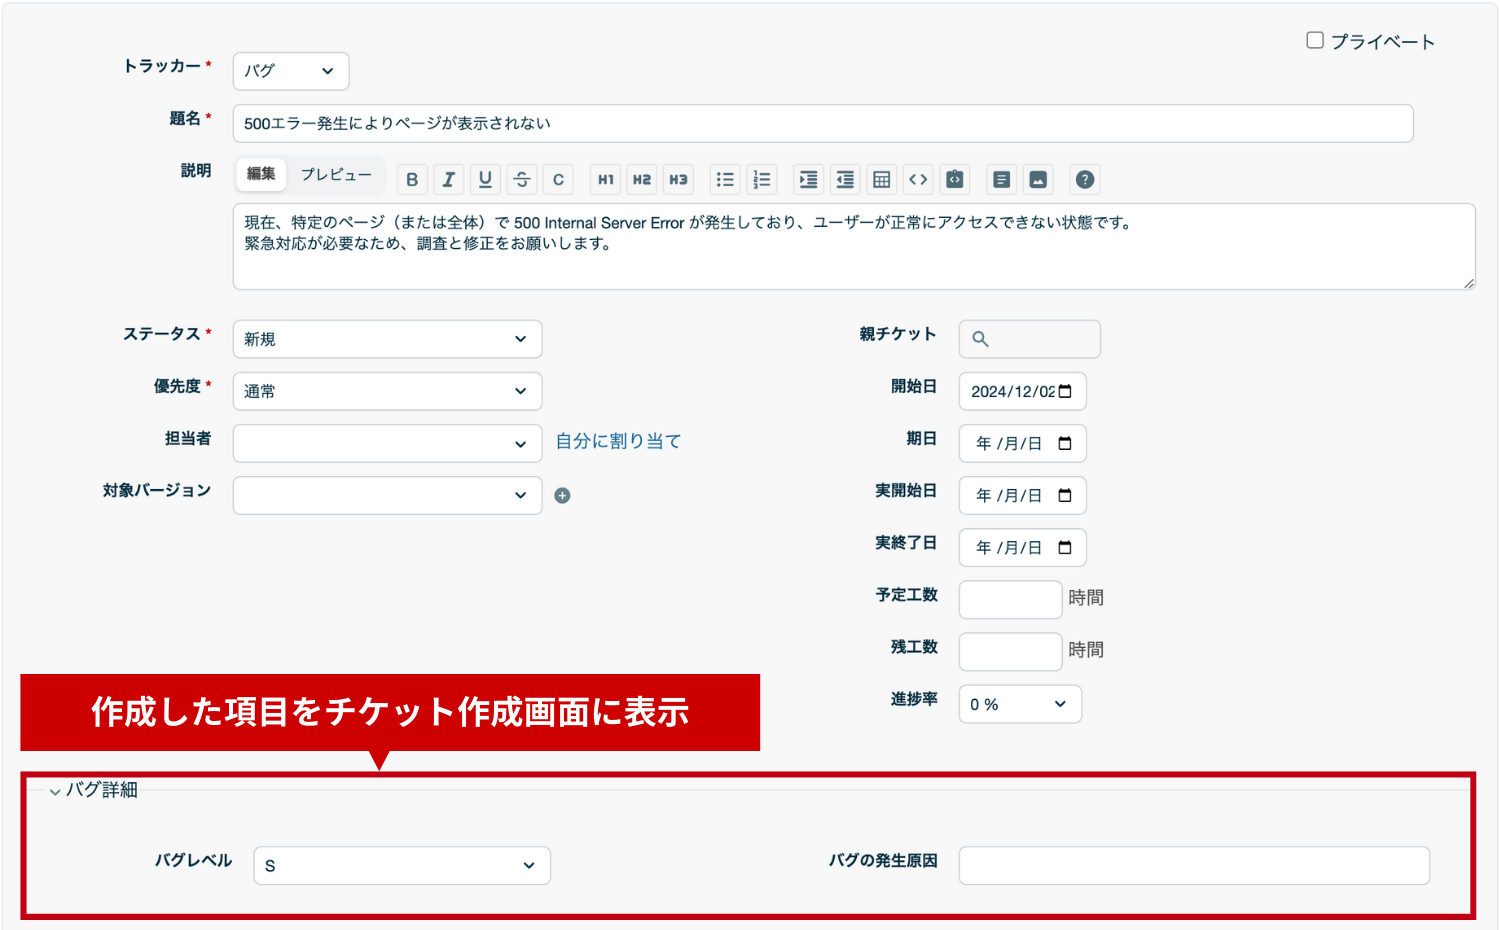The width and height of the screenshot is (1500, 930).
Task: Insert heading 1 with H1 button
Action: point(606,180)
